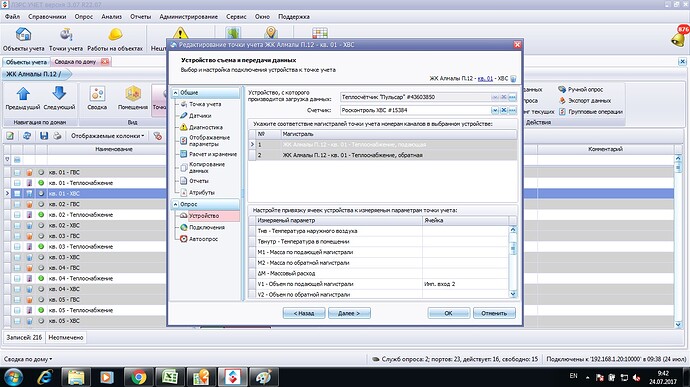
Task: Open Групповые операции action
Action: tap(591, 112)
